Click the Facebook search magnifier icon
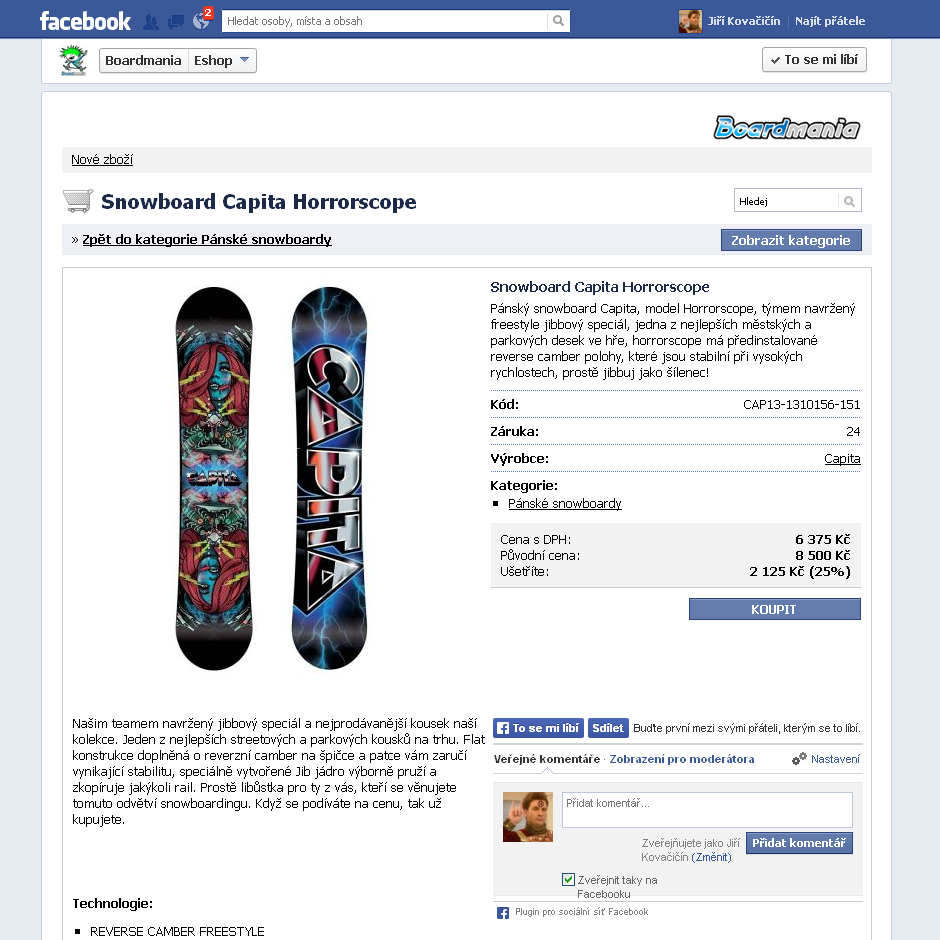This screenshot has height=940, width=940. pos(558,21)
